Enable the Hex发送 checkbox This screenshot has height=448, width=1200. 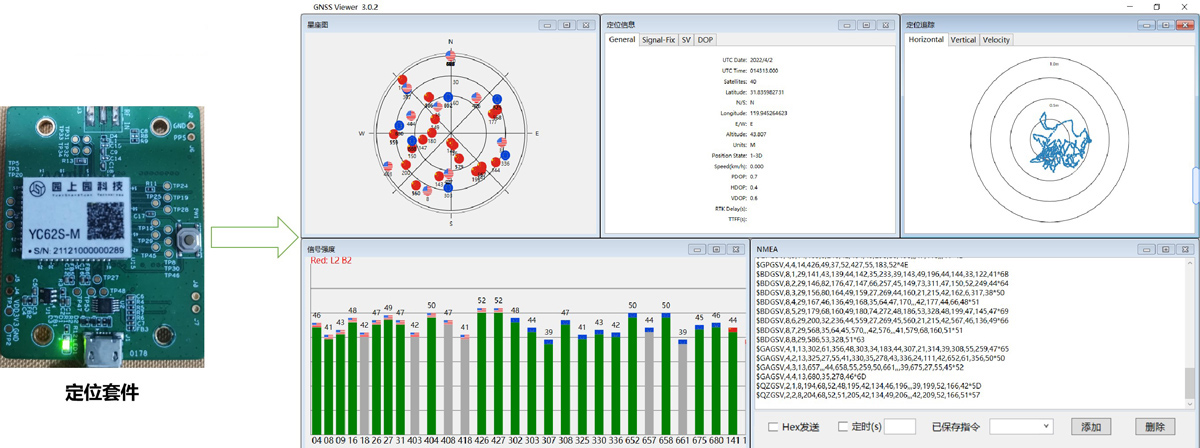(774, 427)
